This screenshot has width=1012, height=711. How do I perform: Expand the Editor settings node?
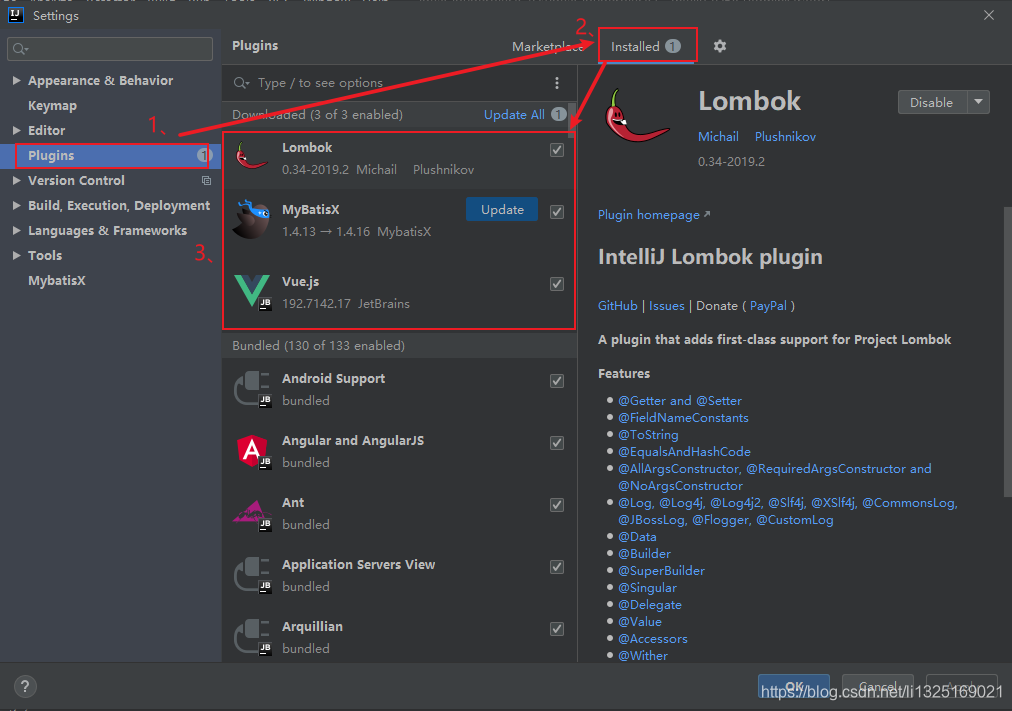click(x=17, y=130)
